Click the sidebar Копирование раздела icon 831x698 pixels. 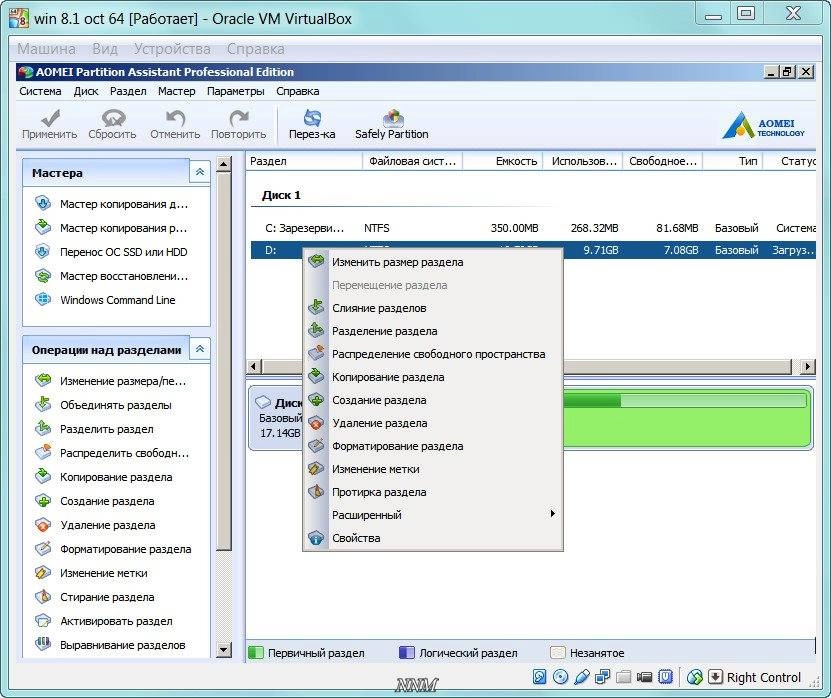point(43,476)
